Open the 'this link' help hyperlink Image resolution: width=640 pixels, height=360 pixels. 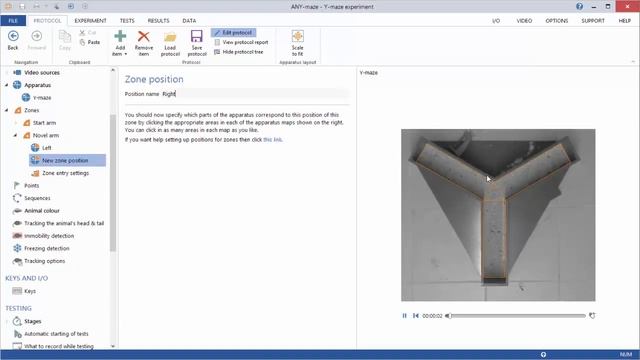pos(272,140)
